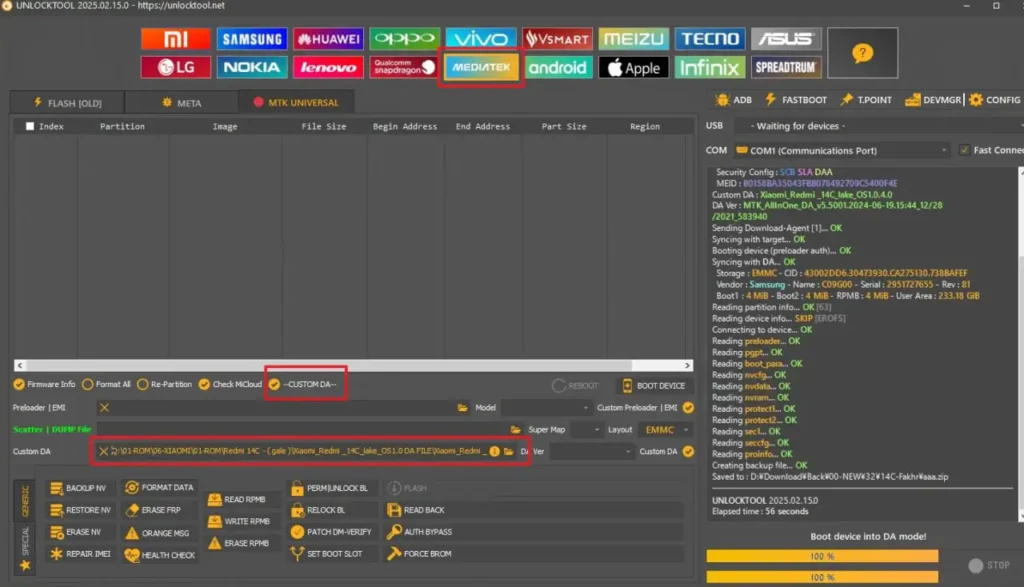This screenshot has height=587, width=1024.
Task: Select the GENERIC side tab
Action: coord(25,501)
